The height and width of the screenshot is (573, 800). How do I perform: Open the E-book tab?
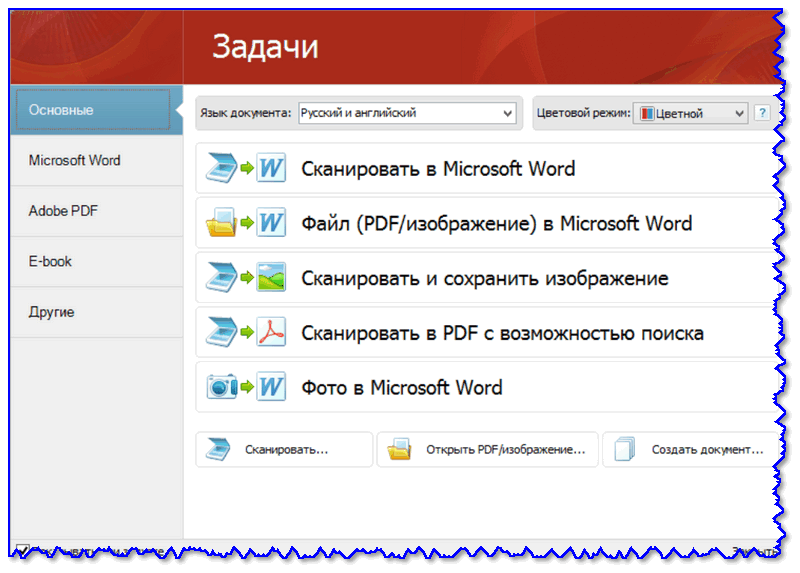click(x=96, y=262)
